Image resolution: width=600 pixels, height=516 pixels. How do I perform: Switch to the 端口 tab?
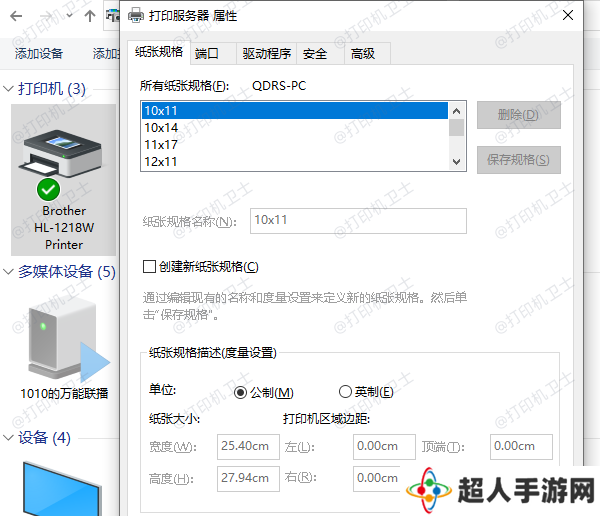pyautogui.click(x=208, y=54)
